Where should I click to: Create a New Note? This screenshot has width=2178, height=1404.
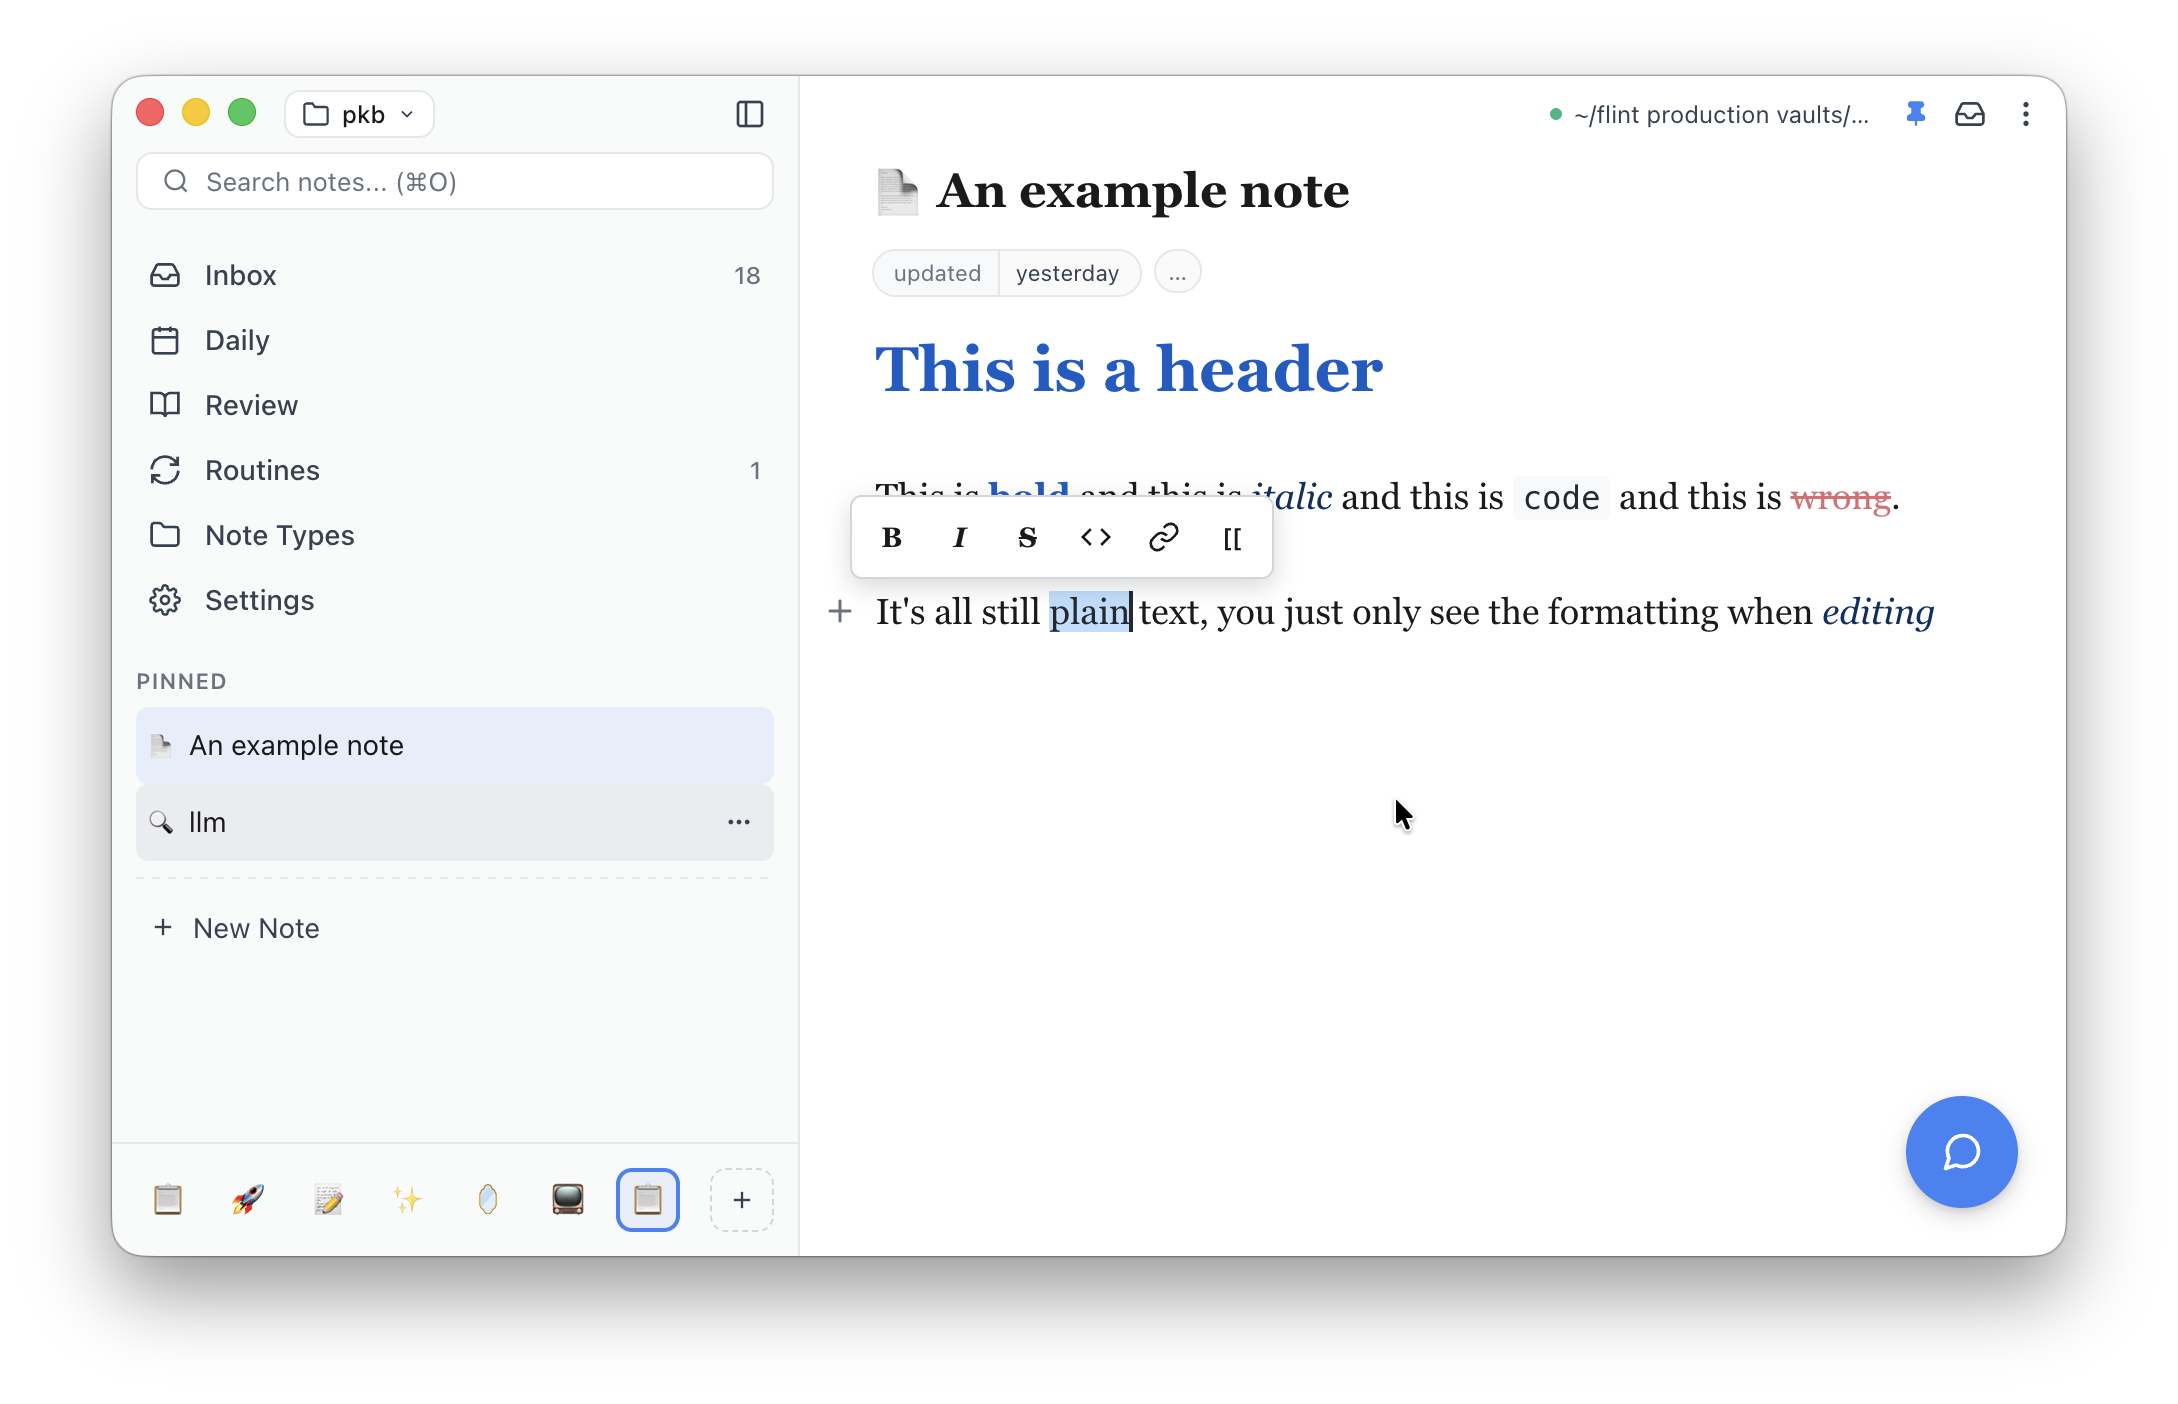pyautogui.click(x=255, y=928)
